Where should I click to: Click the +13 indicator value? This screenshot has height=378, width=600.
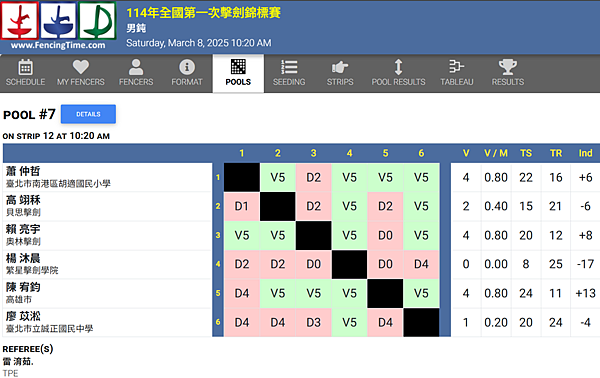[585, 293]
